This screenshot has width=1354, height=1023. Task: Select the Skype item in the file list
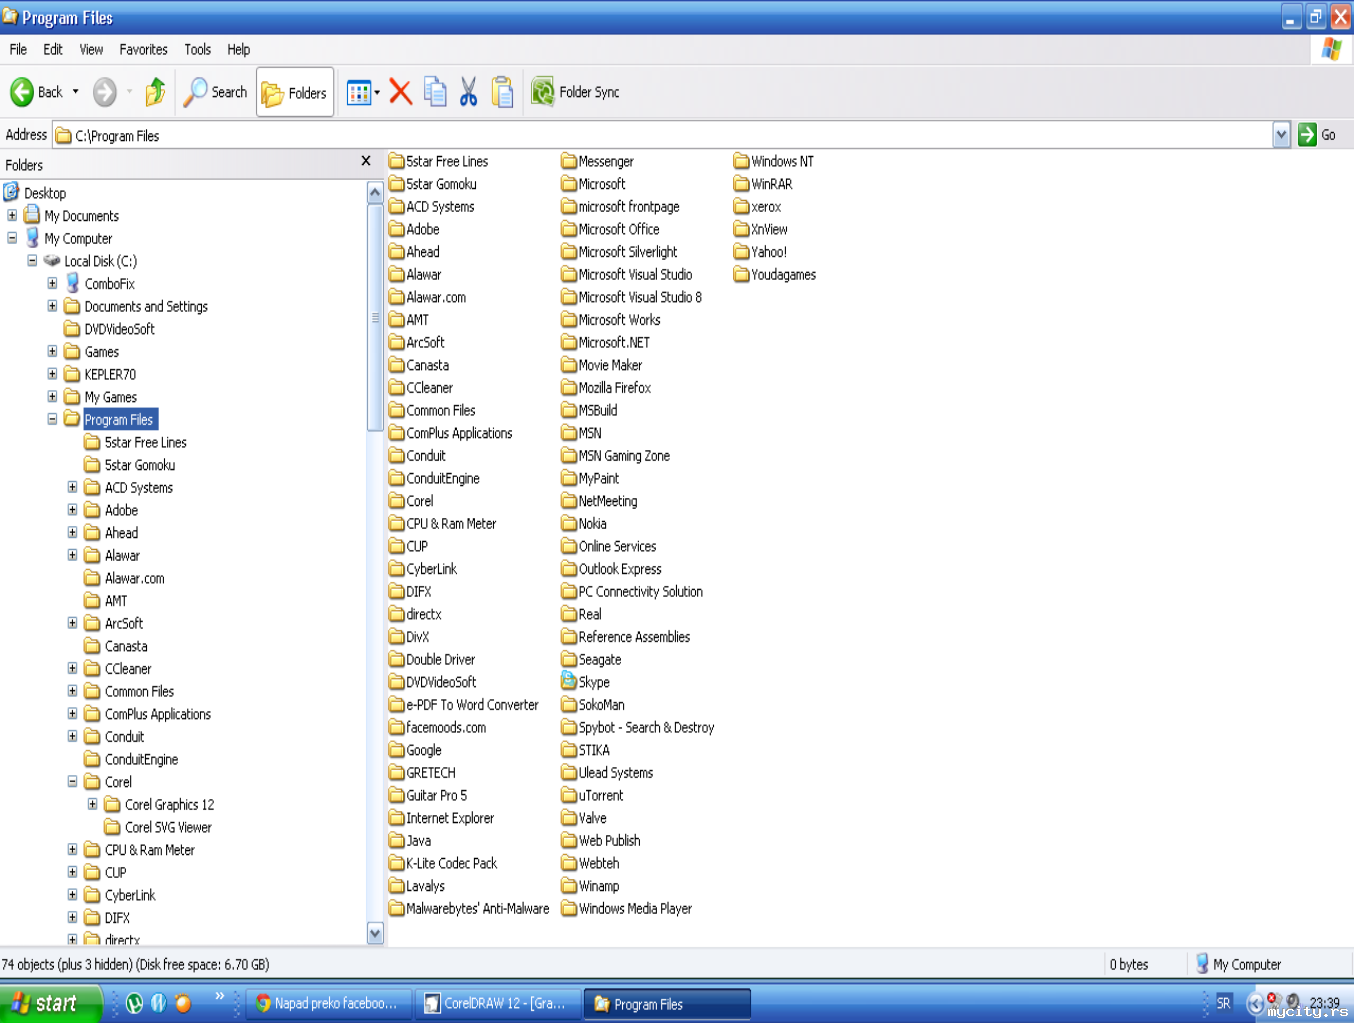point(585,682)
